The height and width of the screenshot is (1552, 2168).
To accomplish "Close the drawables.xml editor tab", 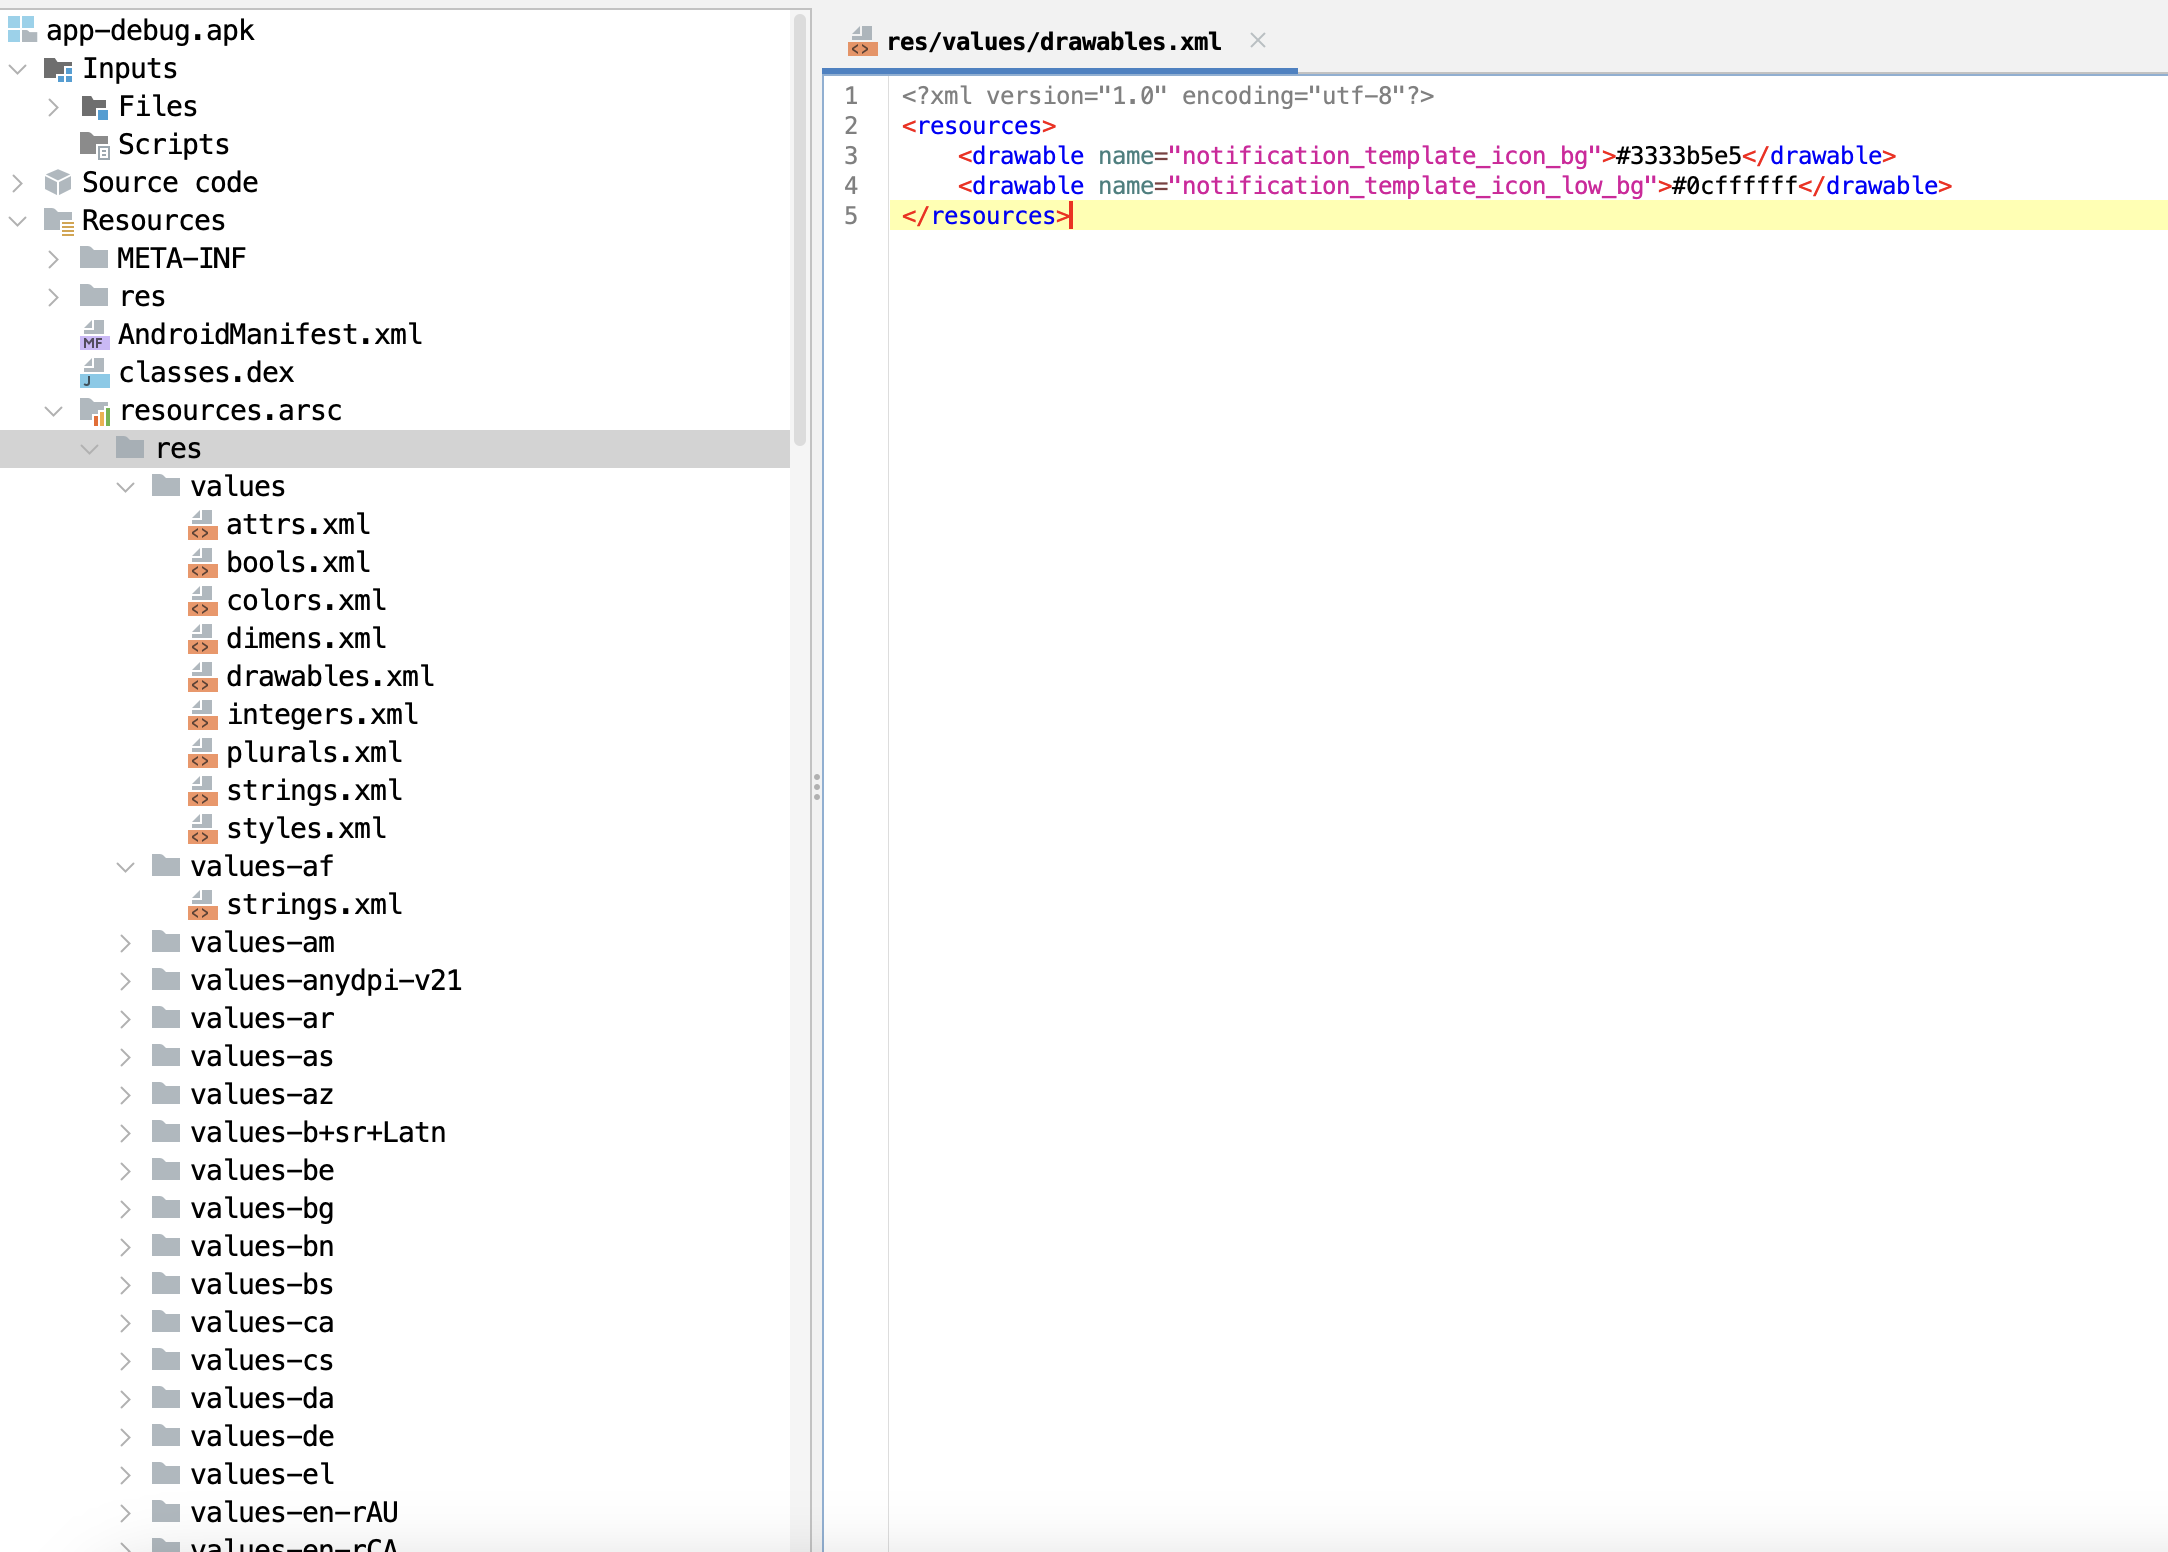I will tap(1258, 41).
